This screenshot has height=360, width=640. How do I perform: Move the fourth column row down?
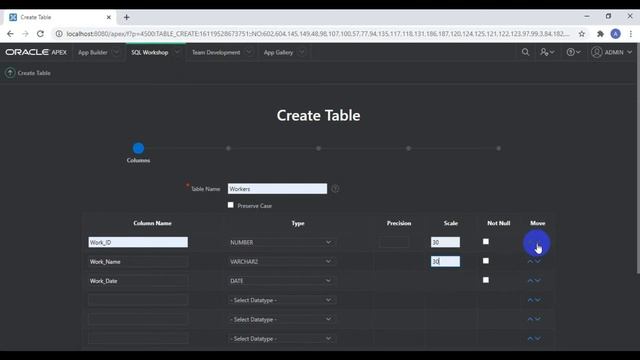(x=538, y=300)
